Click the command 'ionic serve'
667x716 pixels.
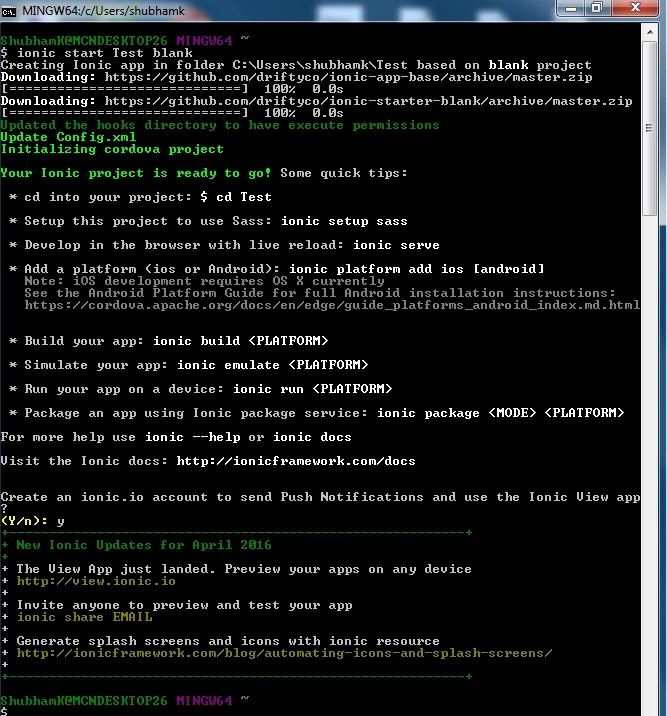click(396, 245)
